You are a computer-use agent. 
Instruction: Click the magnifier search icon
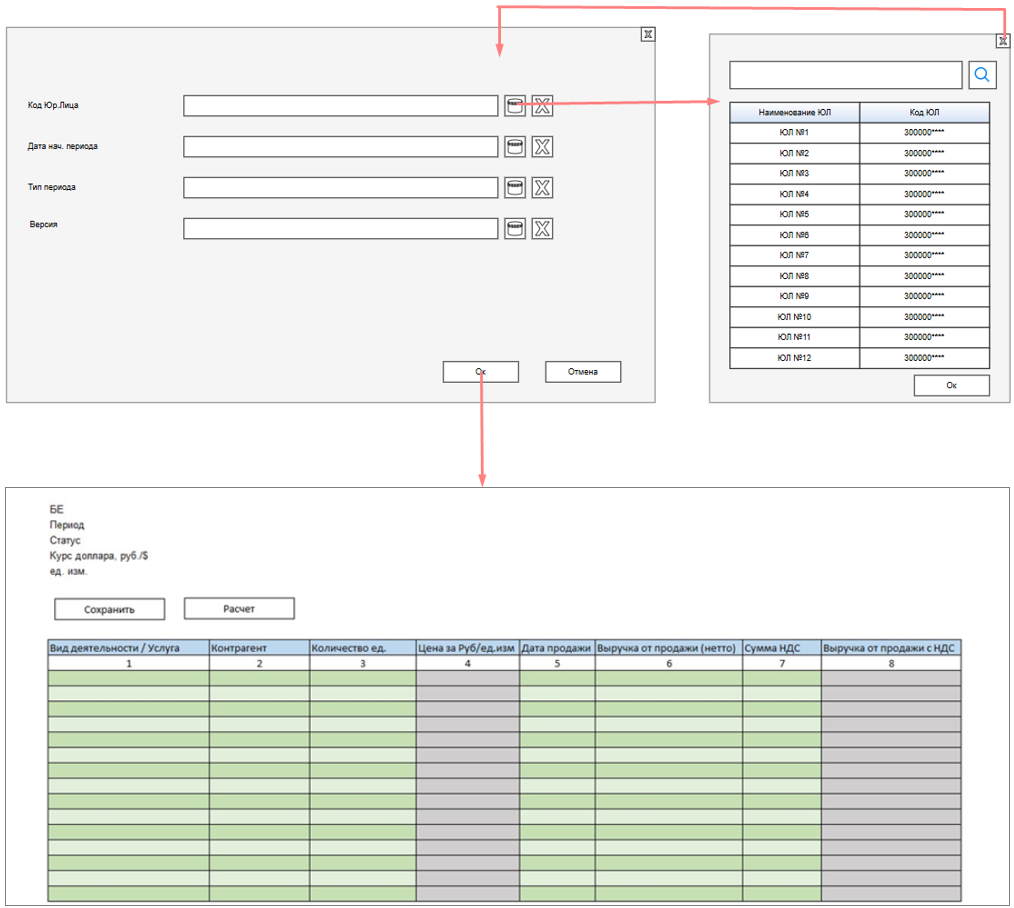(x=982, y=75)
